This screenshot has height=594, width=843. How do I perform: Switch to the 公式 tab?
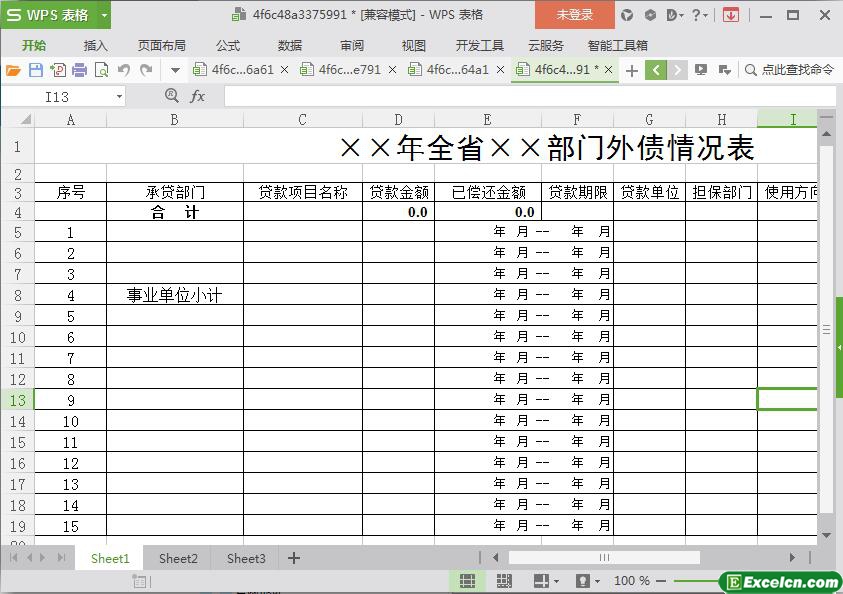[x=228, y=46]
